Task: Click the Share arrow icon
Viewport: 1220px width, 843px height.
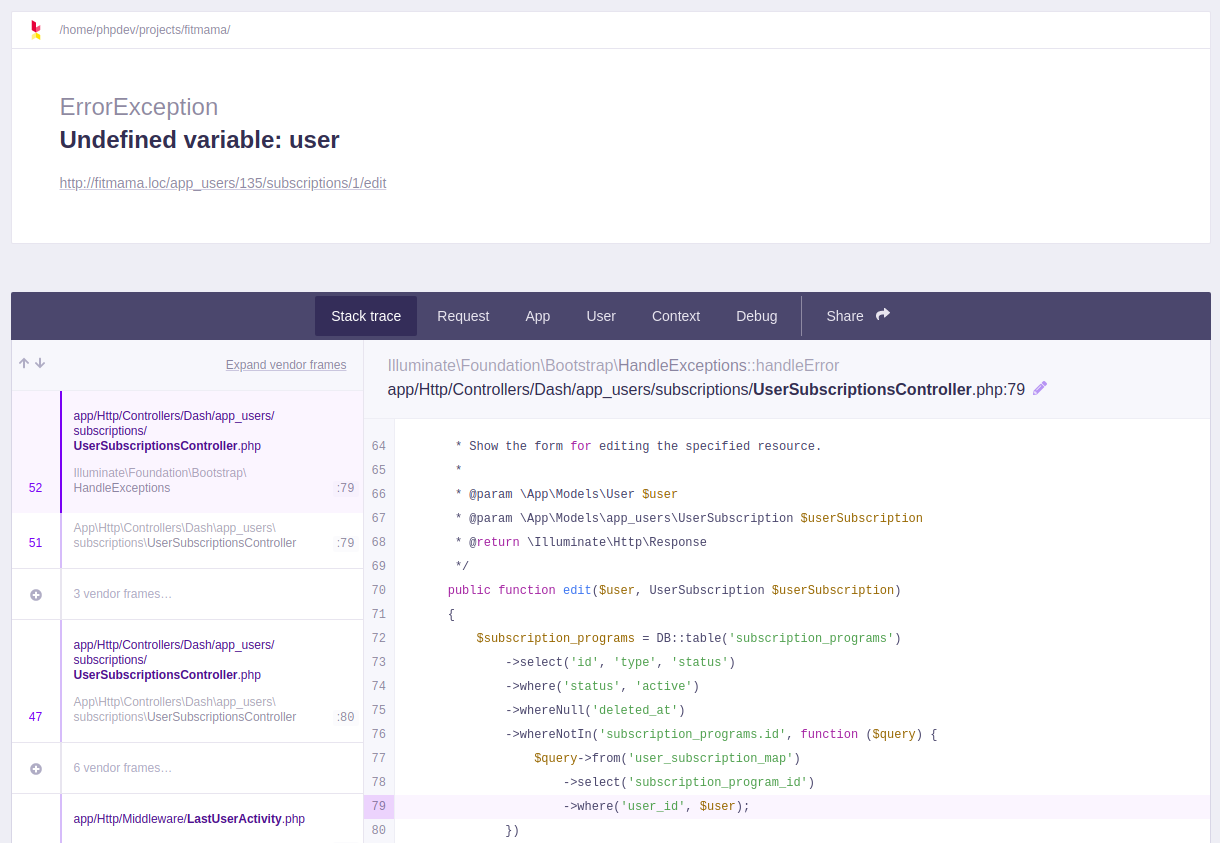Action: coord(883,315)
